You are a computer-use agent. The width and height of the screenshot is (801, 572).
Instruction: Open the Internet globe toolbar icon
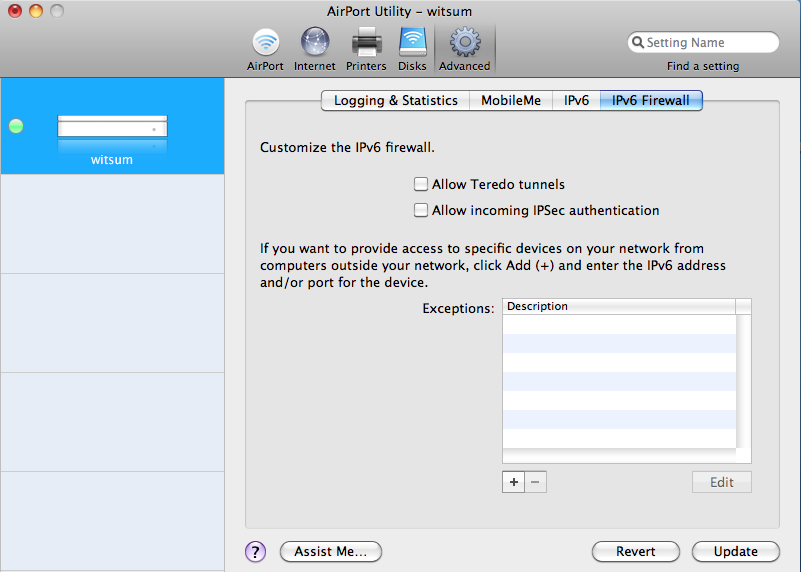click(314, 50)
